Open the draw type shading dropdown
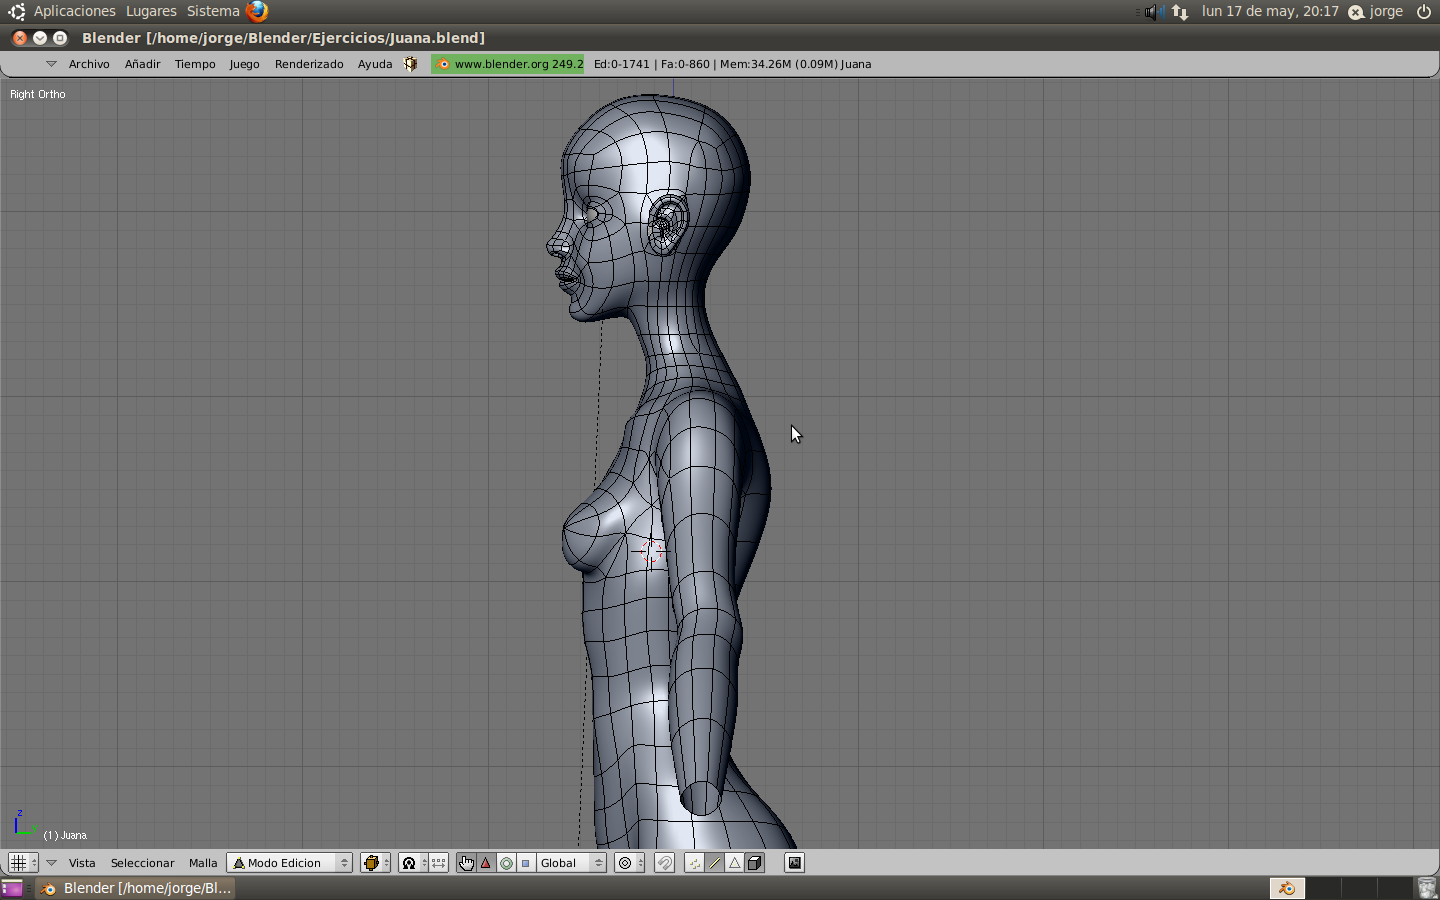 coord(375,863)
